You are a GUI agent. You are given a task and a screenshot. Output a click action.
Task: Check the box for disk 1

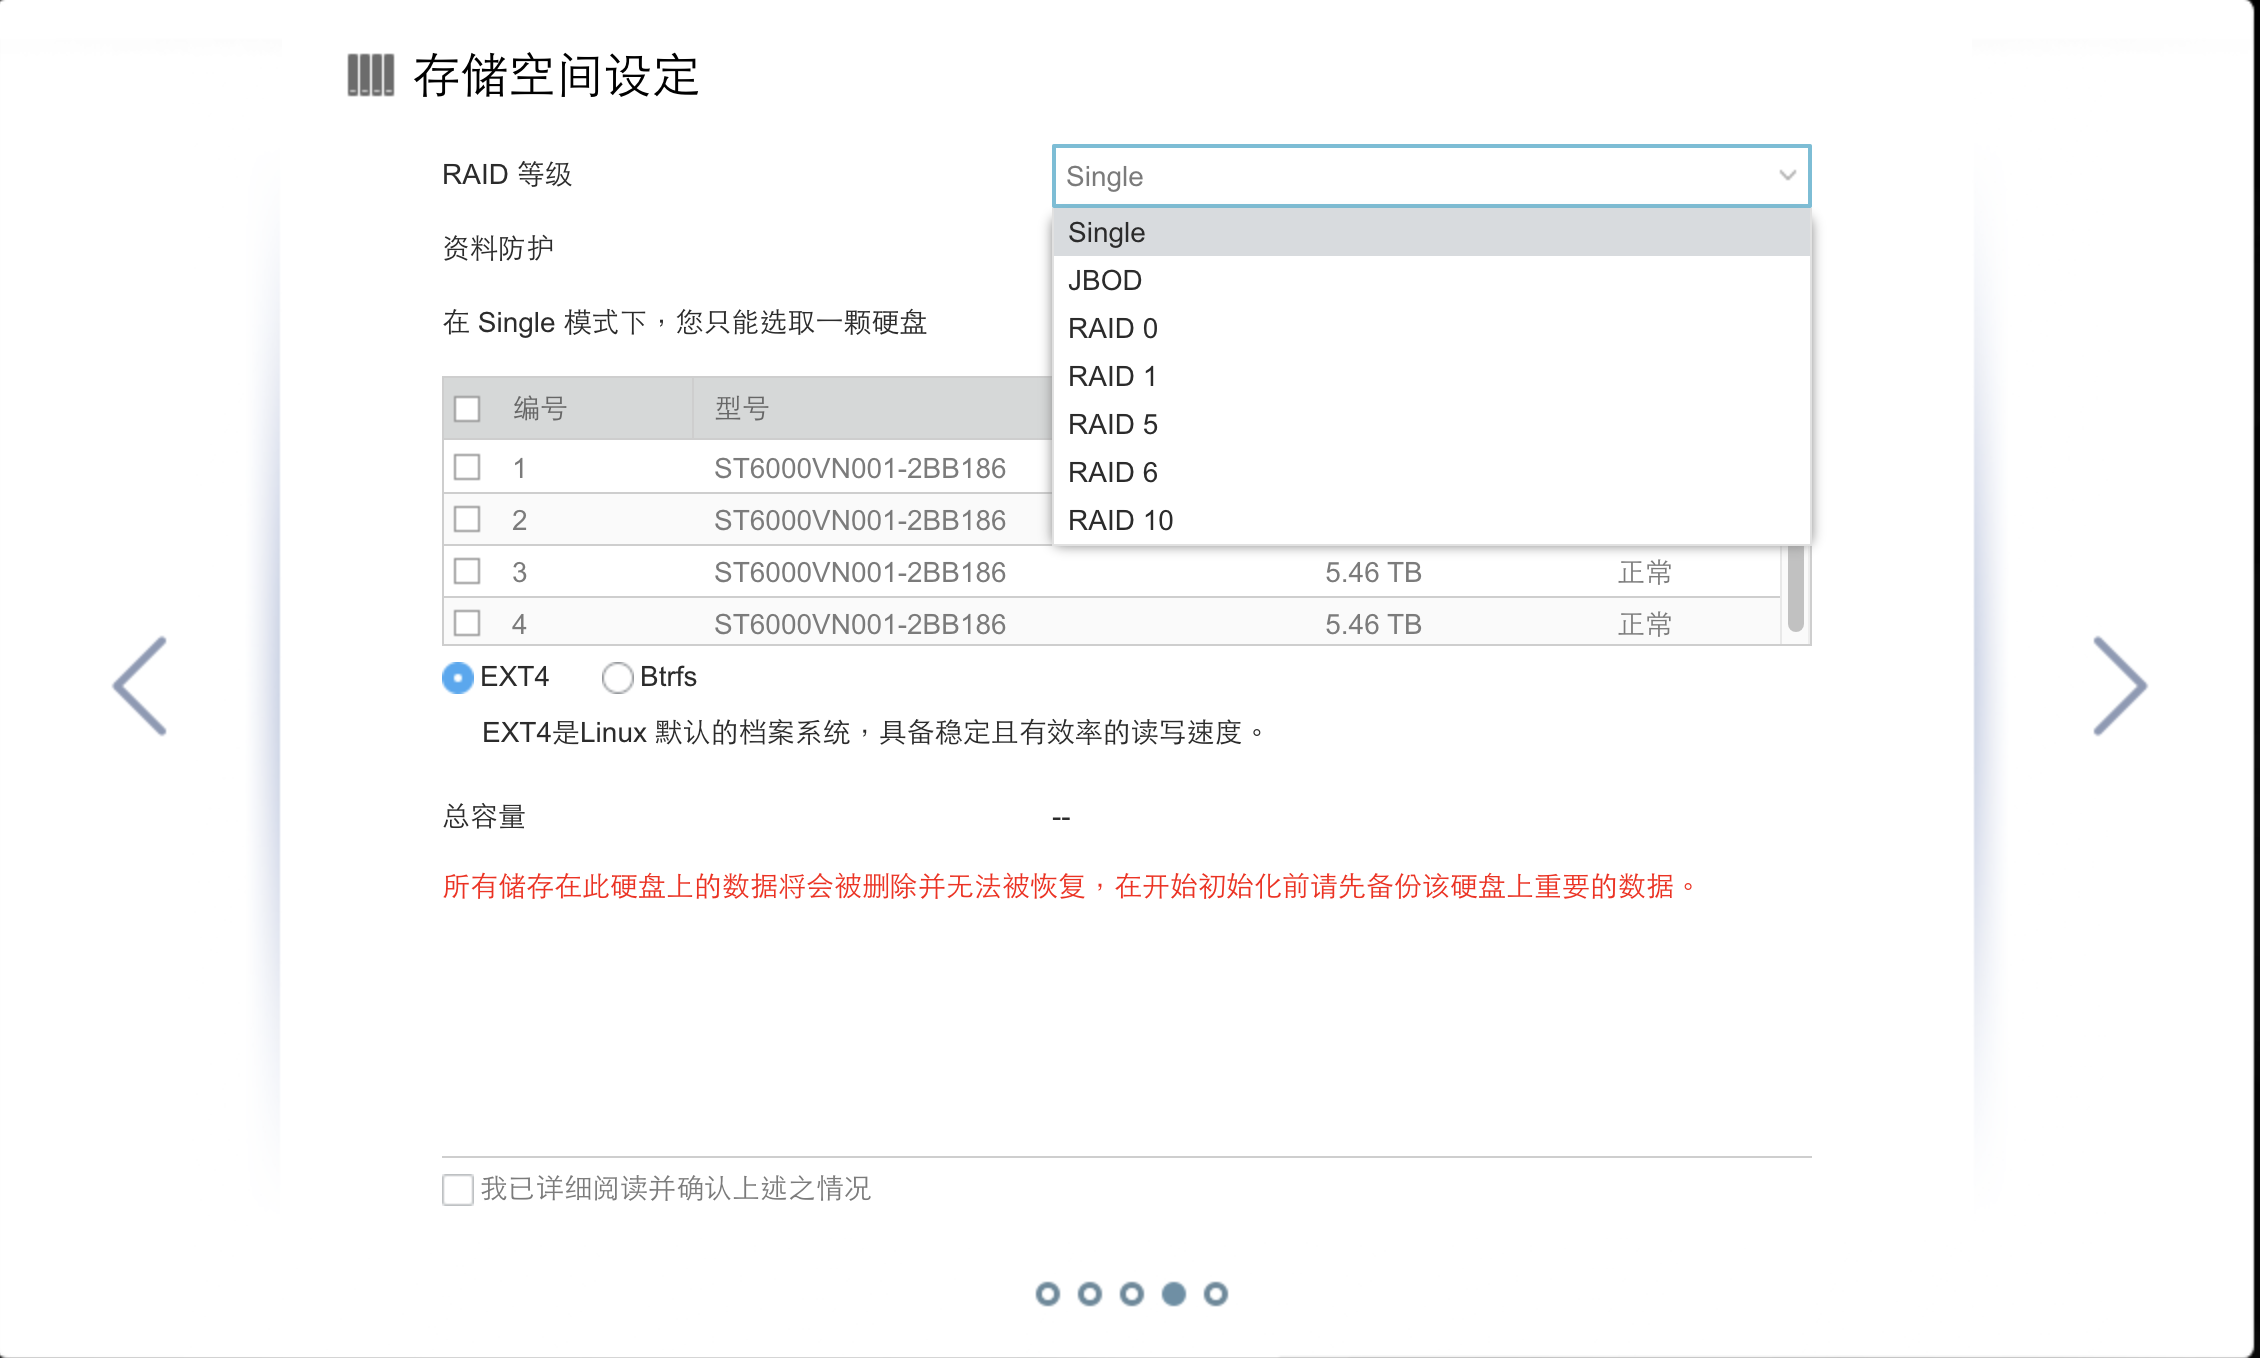467,467
